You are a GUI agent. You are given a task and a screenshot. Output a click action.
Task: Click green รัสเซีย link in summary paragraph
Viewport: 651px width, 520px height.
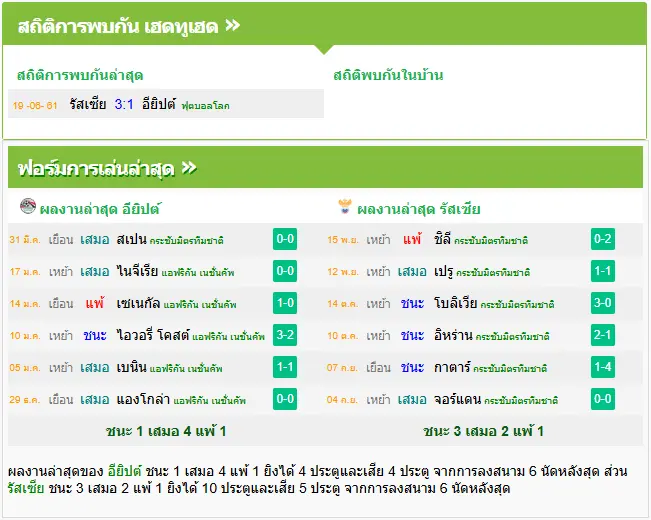point(26,488)
